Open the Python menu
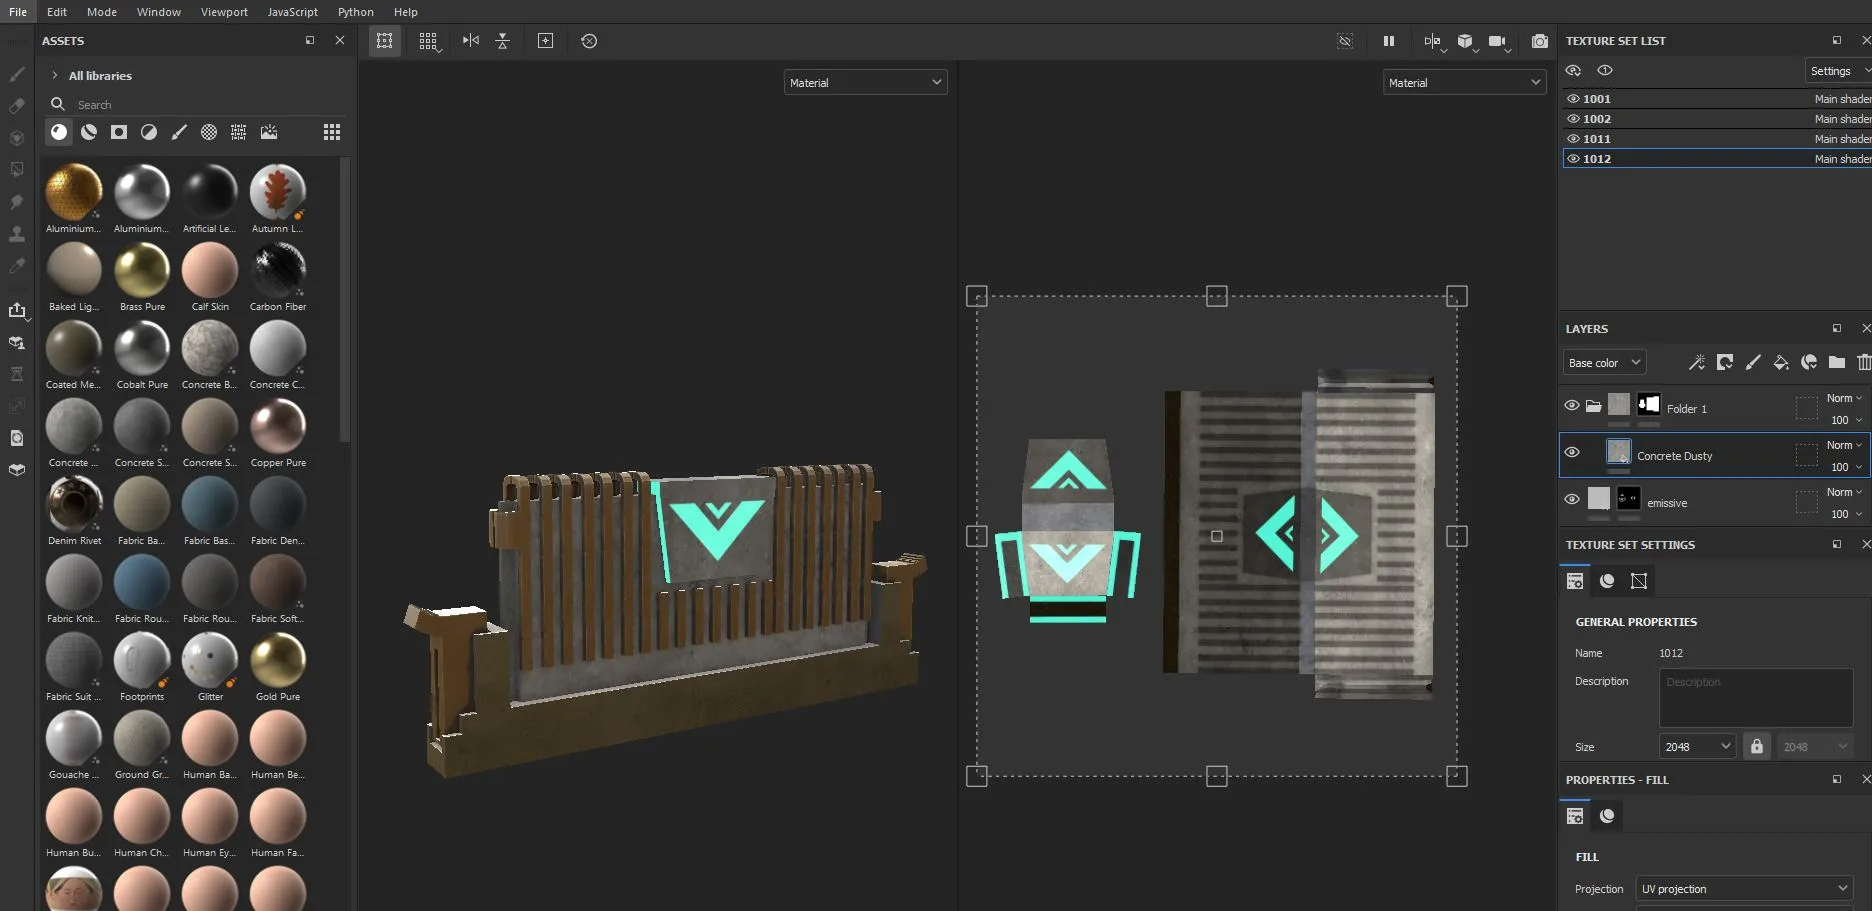 [x=355, y=12]
